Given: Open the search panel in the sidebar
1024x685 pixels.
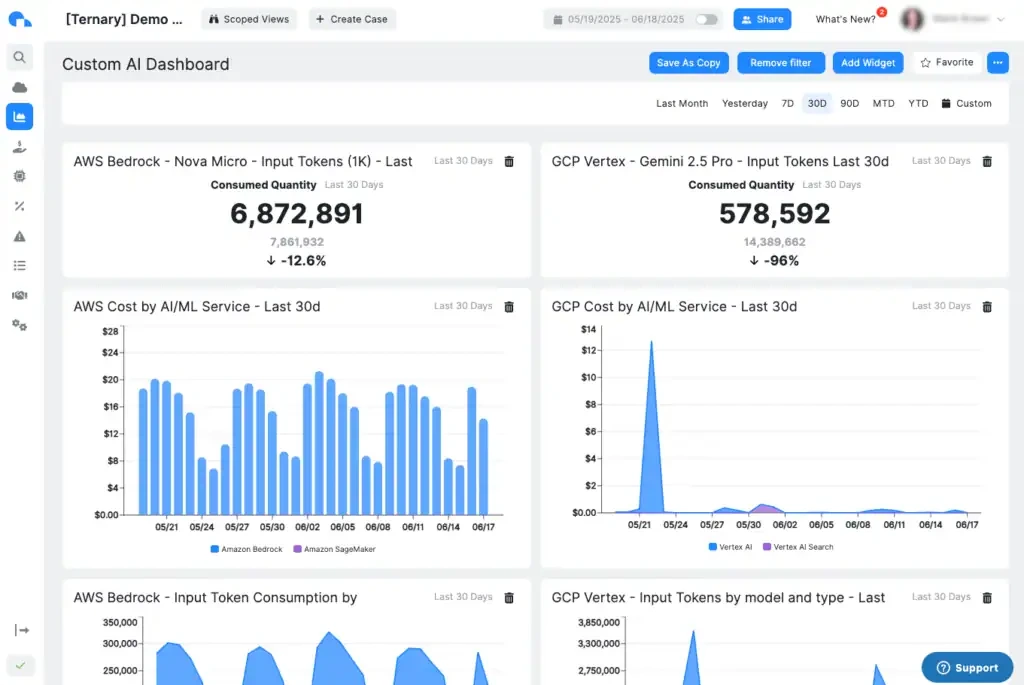Looking at the screenshot, I should [x=20, y=57].
